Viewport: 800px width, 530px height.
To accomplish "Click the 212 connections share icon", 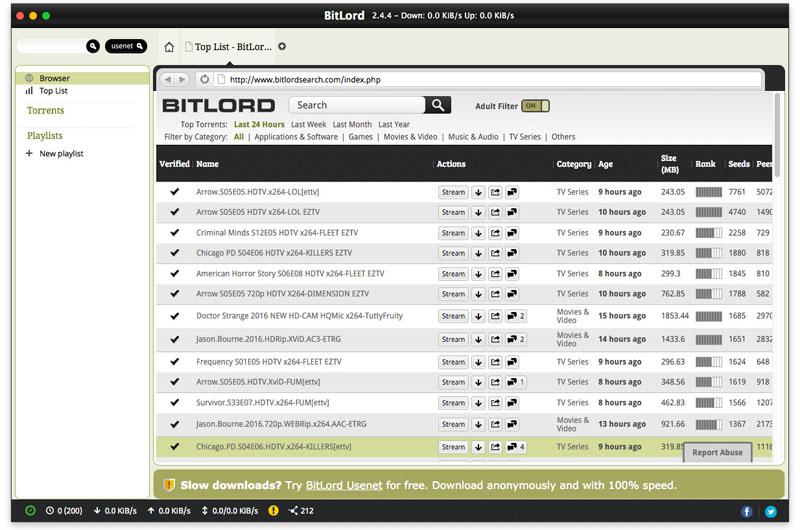I will 301,511.
